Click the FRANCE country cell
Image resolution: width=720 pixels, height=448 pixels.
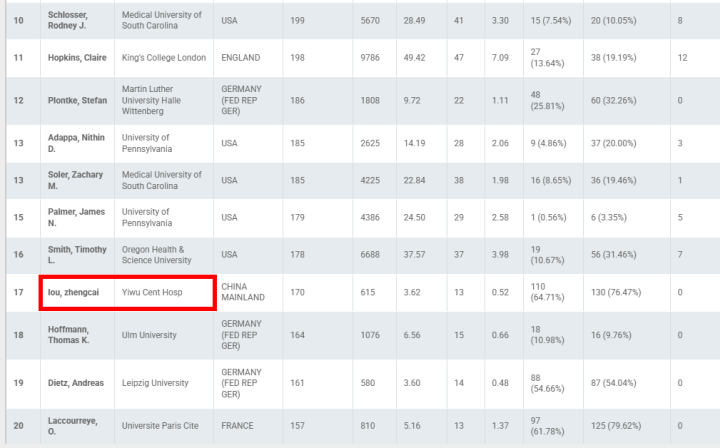pyautogui.click(x=237, y=426)
